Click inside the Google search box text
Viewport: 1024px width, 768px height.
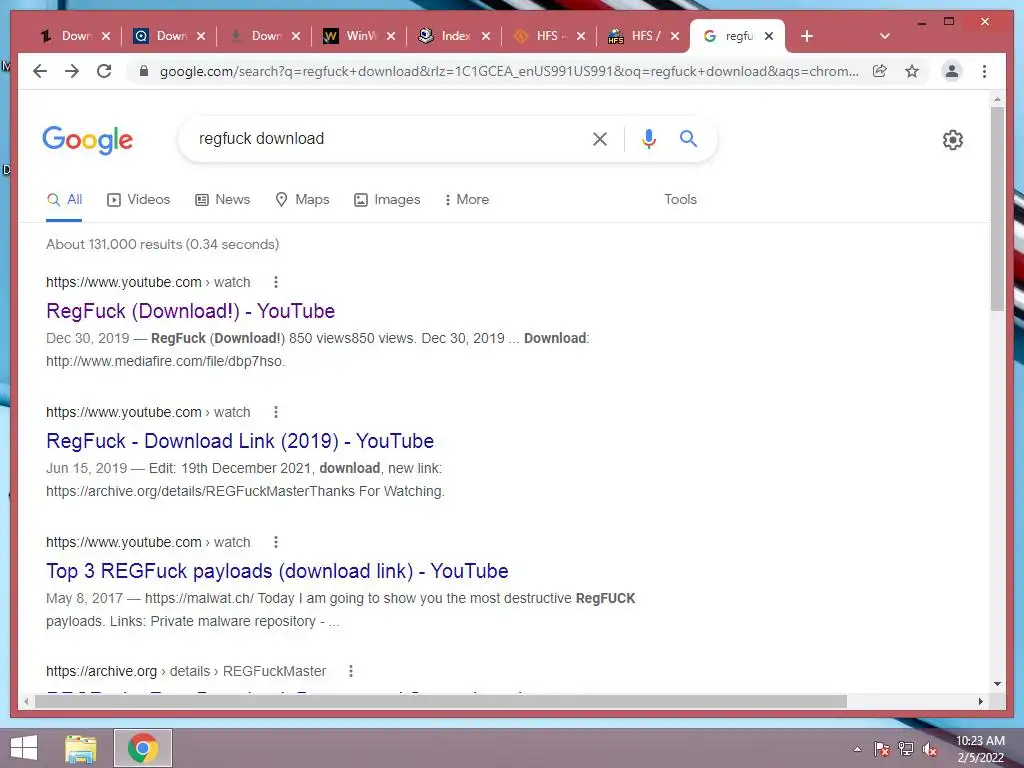coord(261,138)
